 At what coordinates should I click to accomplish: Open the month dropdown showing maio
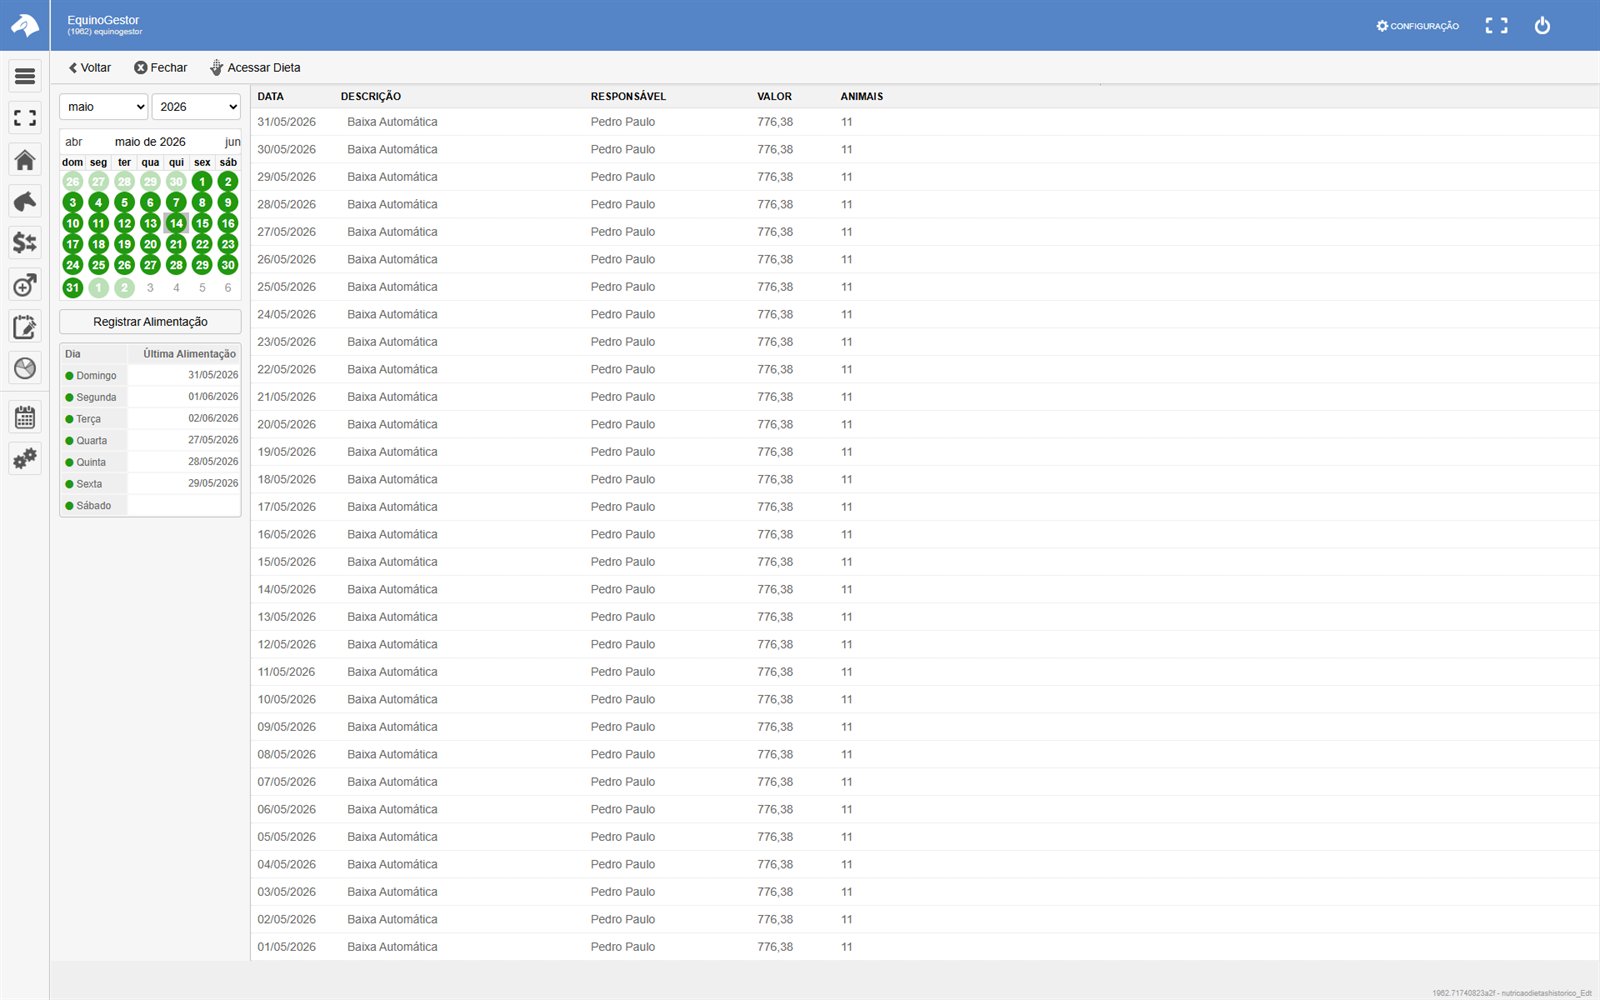(104, 107)
